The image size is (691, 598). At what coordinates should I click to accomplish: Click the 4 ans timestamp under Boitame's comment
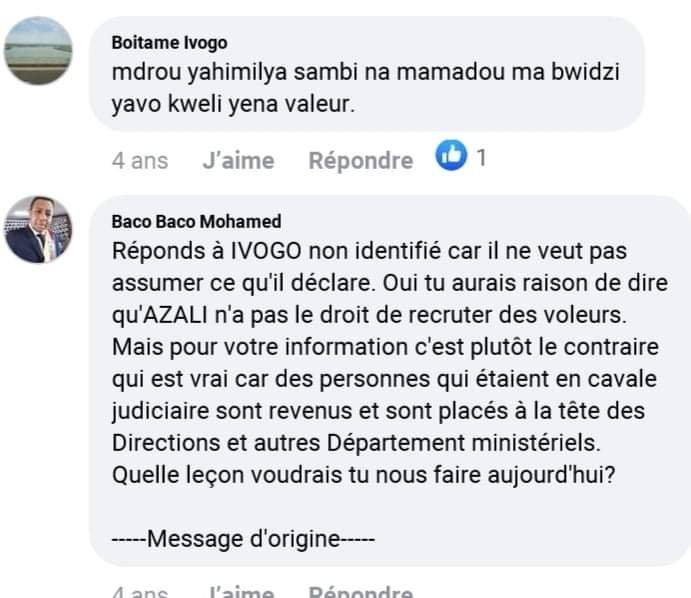click(x=140, y=160)
